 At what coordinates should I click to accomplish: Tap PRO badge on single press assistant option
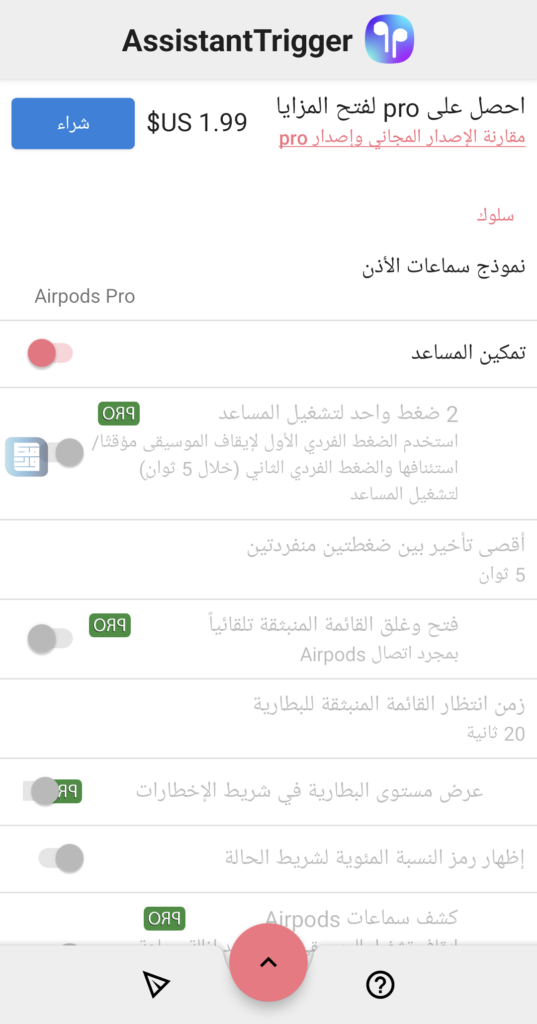[x=119, y=413]
